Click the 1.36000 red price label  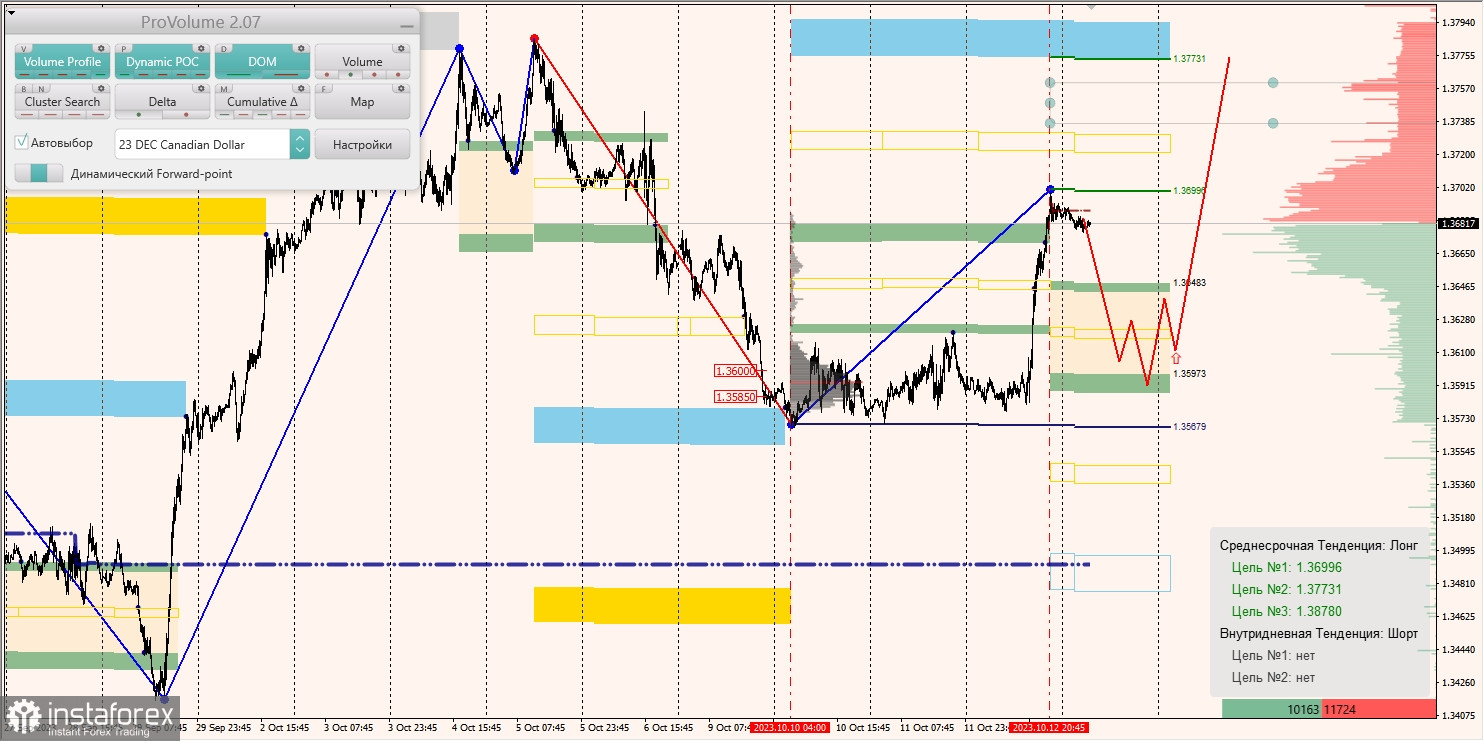point(736,371)
